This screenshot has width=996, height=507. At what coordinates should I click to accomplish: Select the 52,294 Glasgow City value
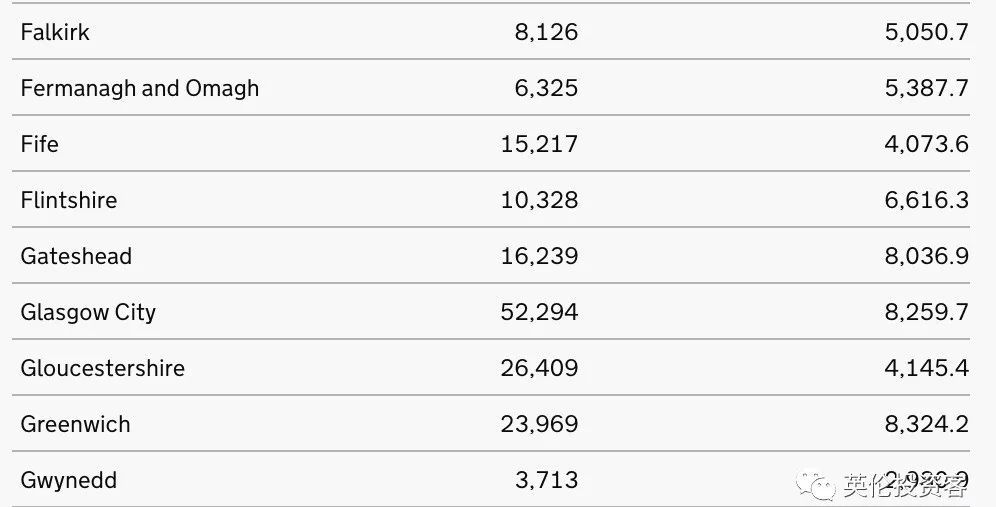[x=539, y=312]
